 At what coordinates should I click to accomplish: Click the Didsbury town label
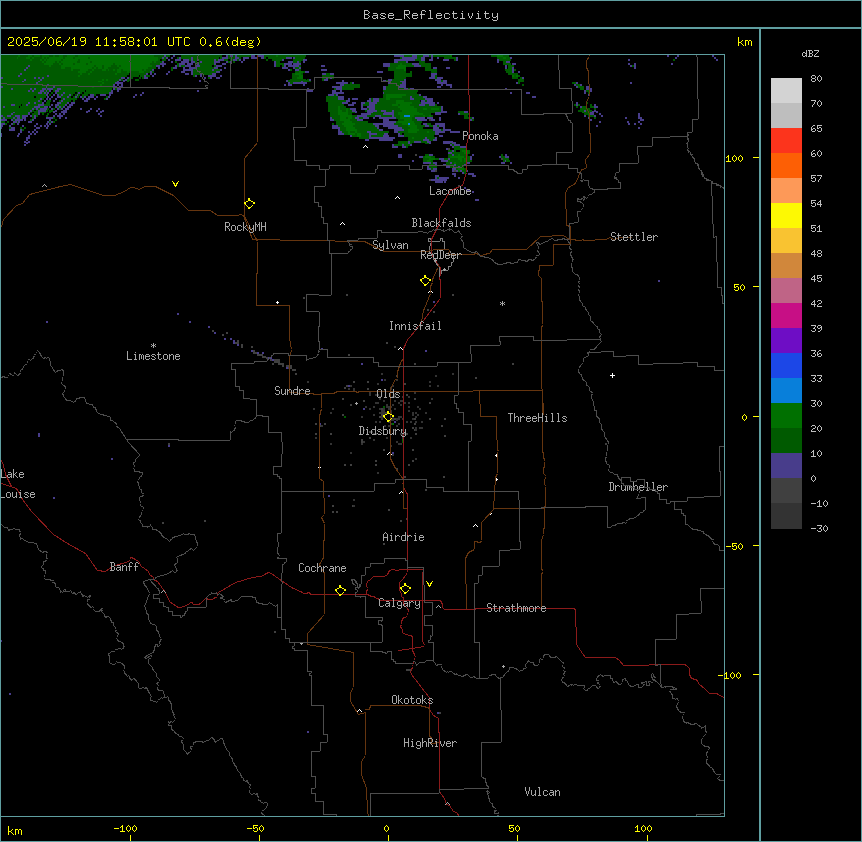[383, 431]
